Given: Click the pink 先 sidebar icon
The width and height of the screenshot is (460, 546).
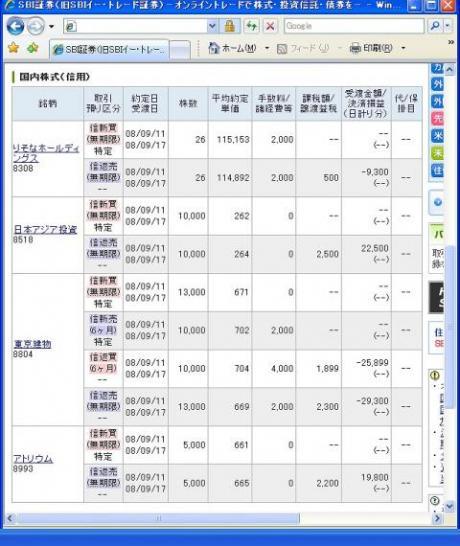Looking at the screenshot, I should (438, 119).
